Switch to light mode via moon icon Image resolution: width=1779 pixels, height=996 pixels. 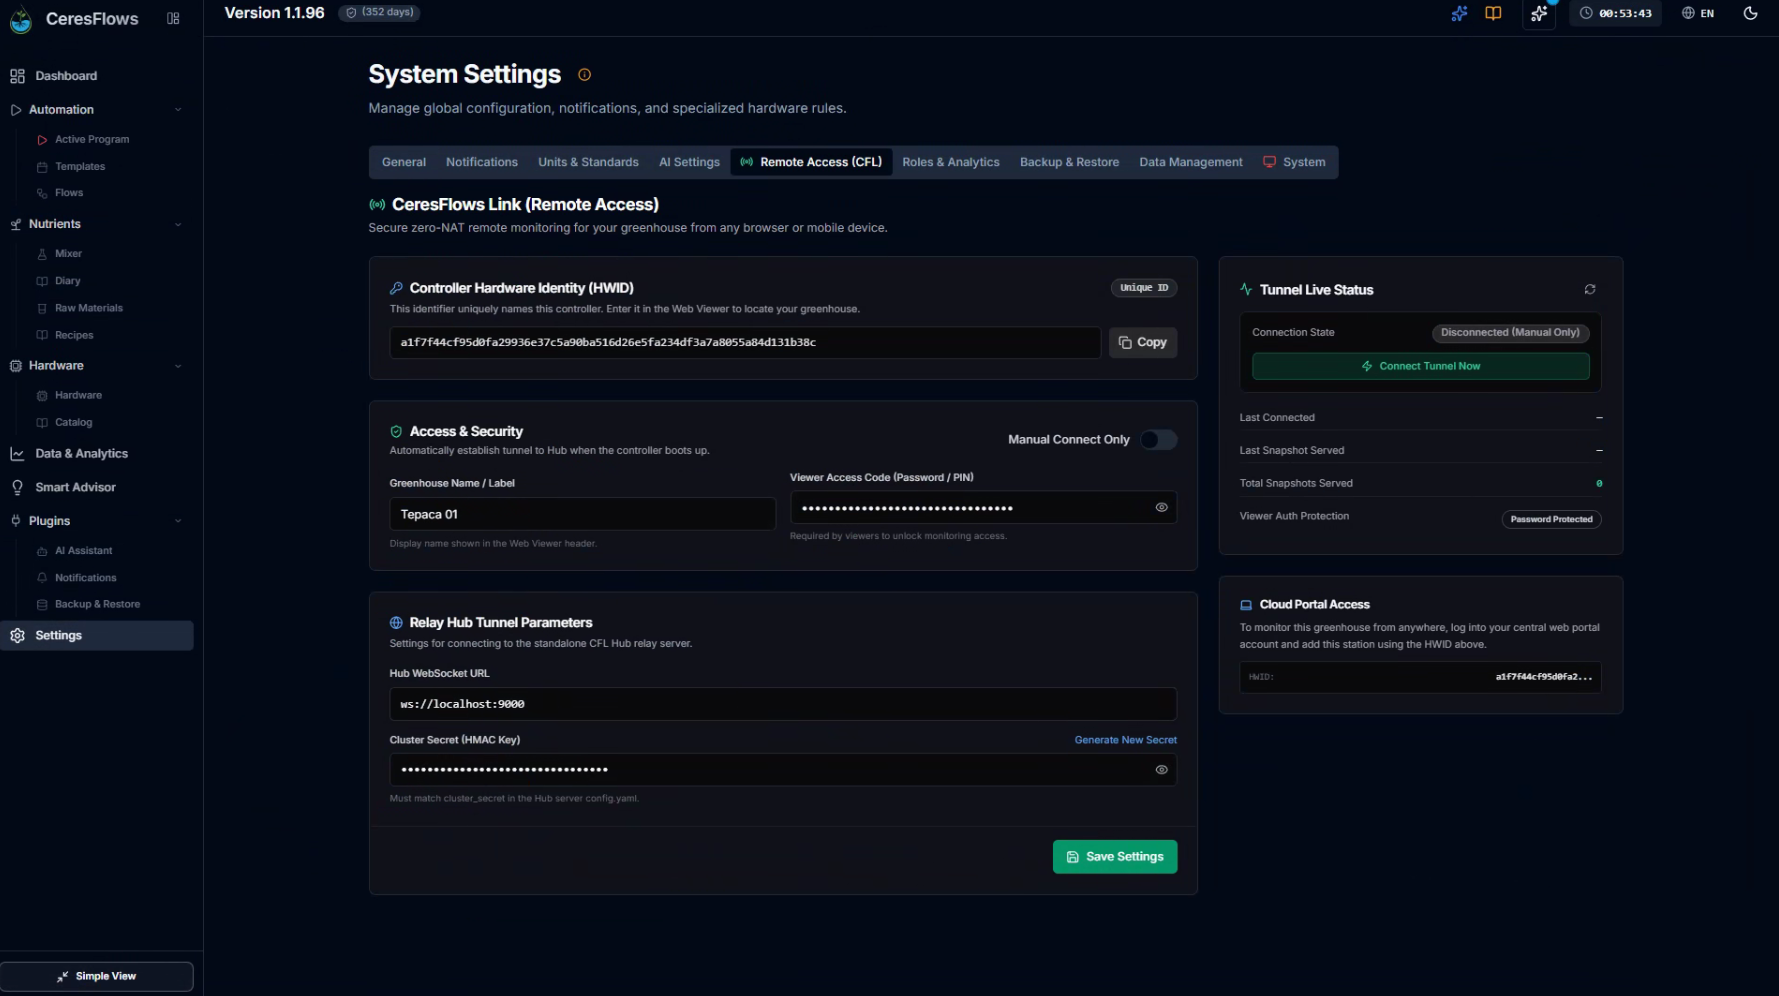(1750, 13)
